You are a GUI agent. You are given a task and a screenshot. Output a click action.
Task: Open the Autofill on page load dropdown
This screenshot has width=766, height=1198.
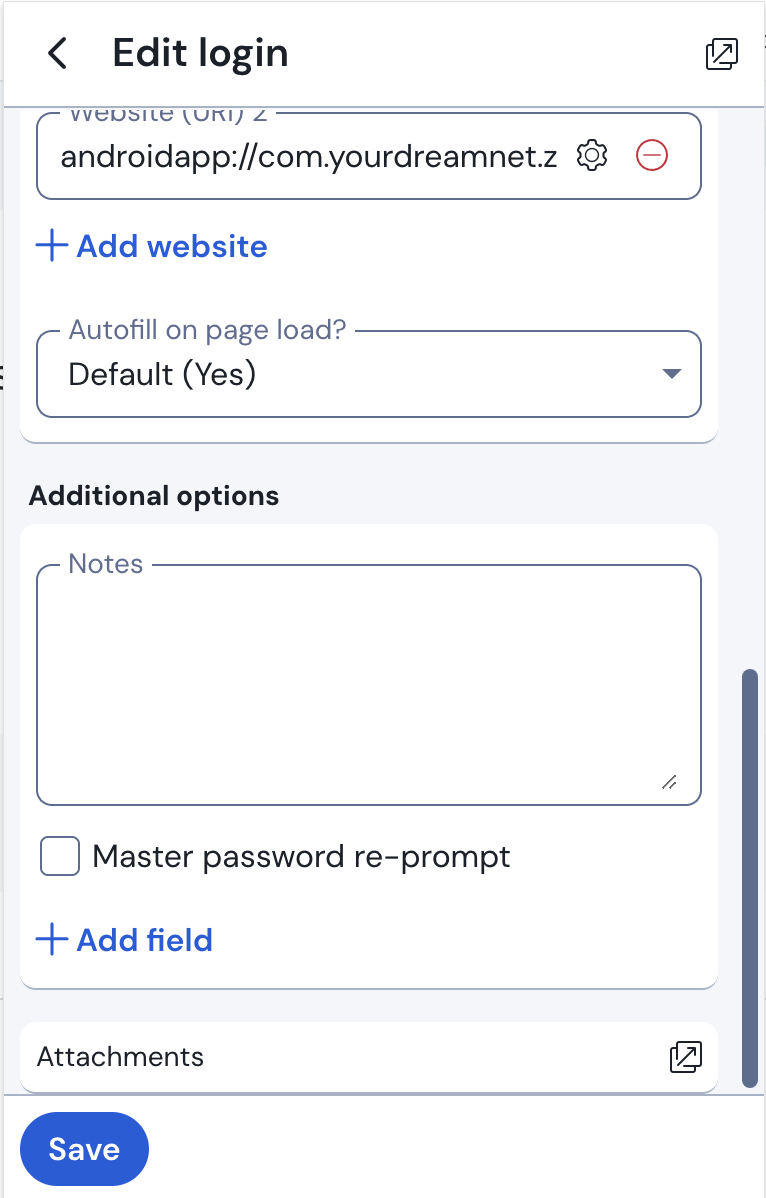(369, 374)
